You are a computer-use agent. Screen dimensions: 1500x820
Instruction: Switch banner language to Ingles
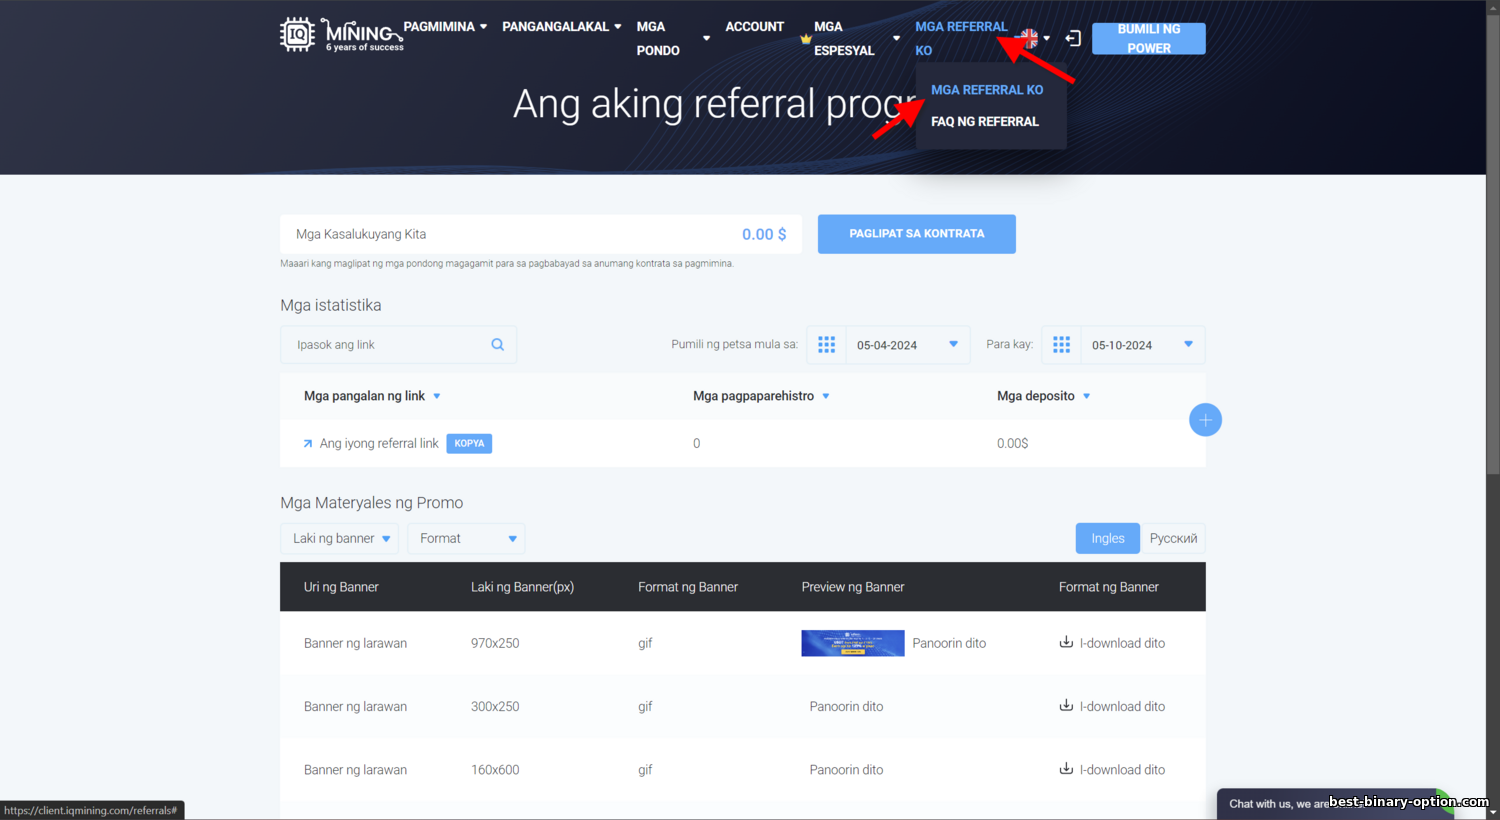tap(1107, 538)
